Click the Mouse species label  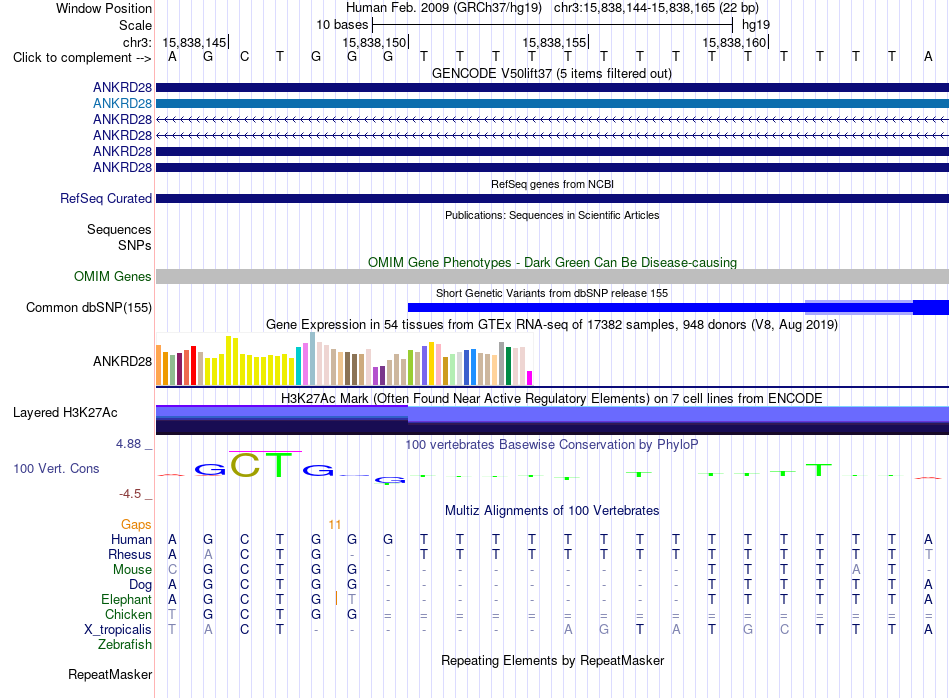[x=132, y=570]
